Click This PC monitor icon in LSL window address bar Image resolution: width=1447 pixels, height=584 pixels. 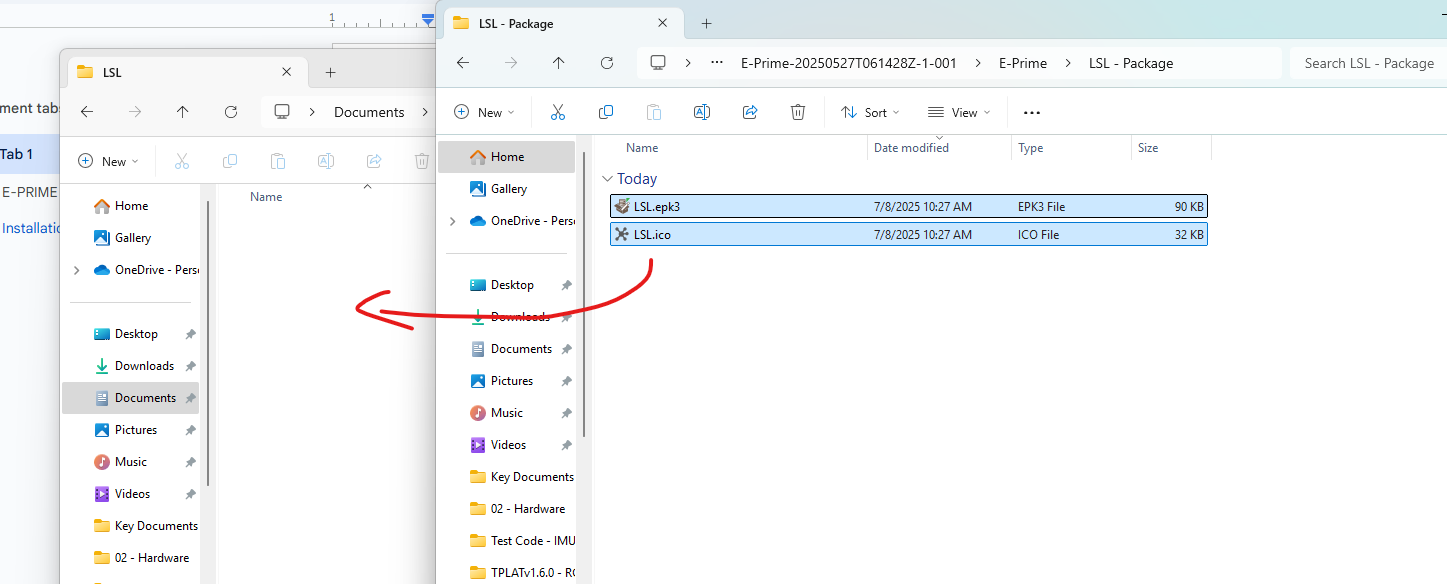tap(283, 112)
